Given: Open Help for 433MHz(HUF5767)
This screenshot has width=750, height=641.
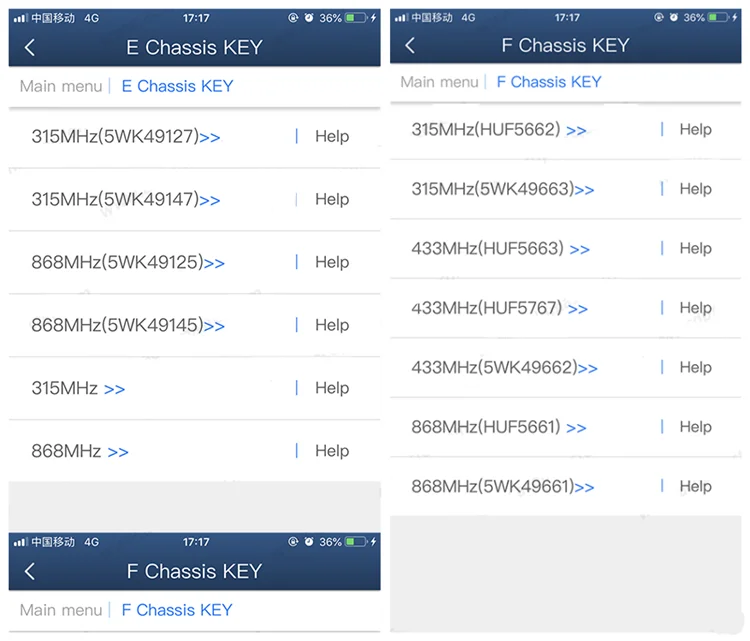Looking at the screenshot, I should pos(695,308).
